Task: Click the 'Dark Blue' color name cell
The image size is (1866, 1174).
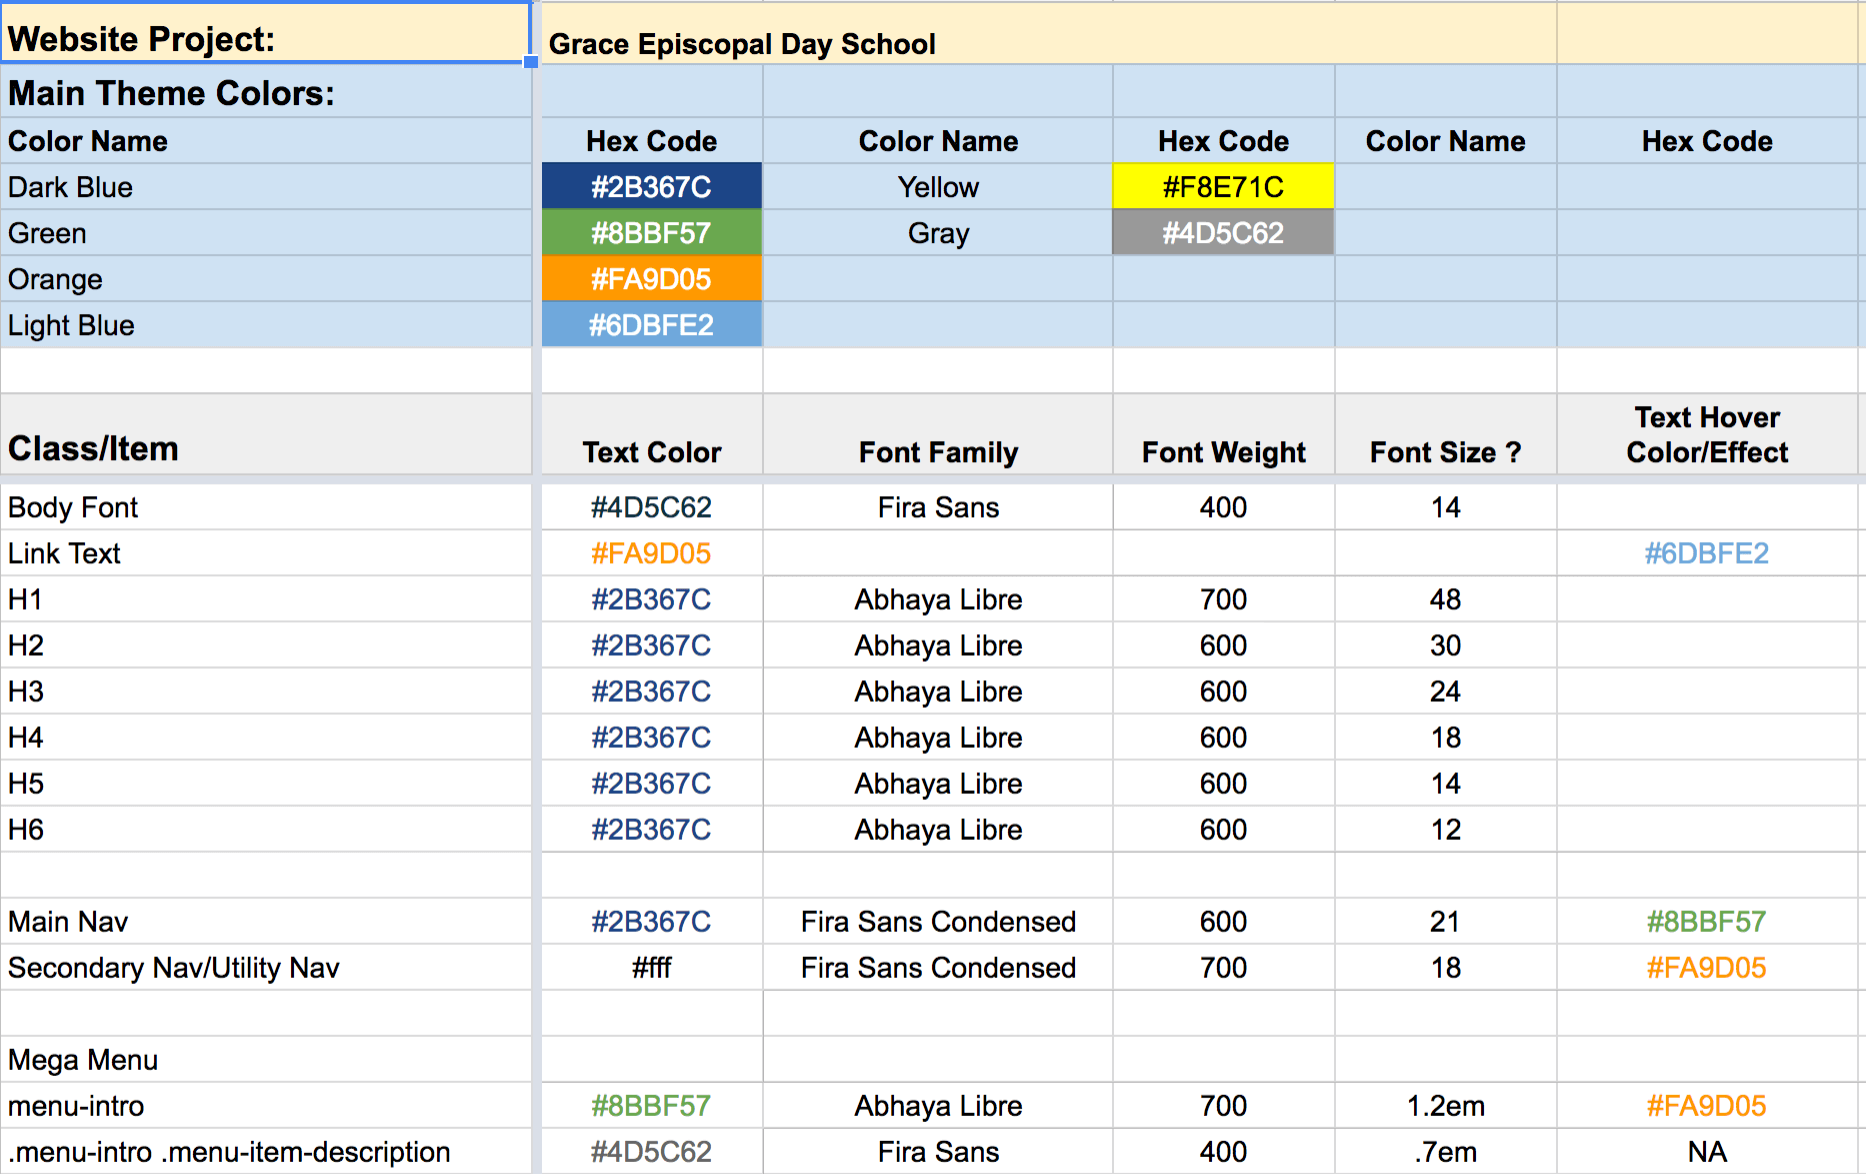Action: [x=266, y=187]
